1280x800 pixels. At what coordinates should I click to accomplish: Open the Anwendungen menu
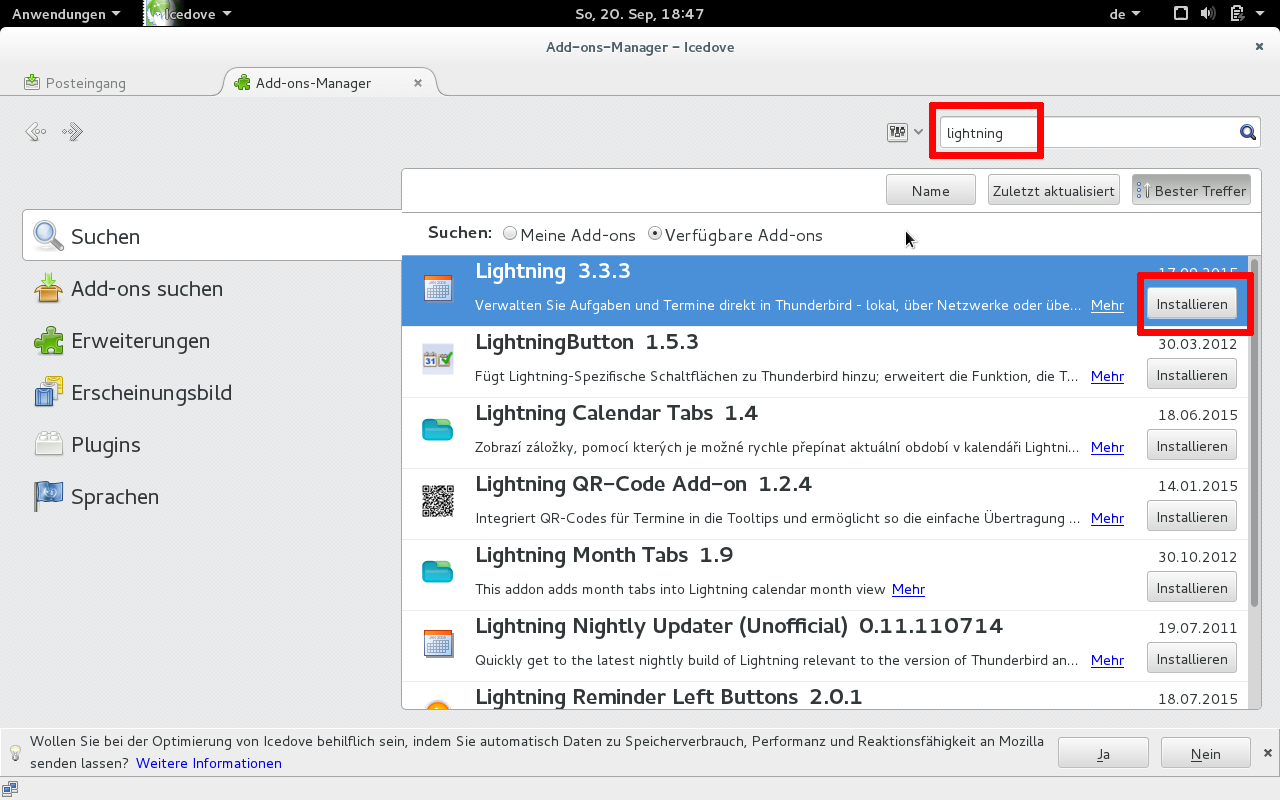(66, 14)
